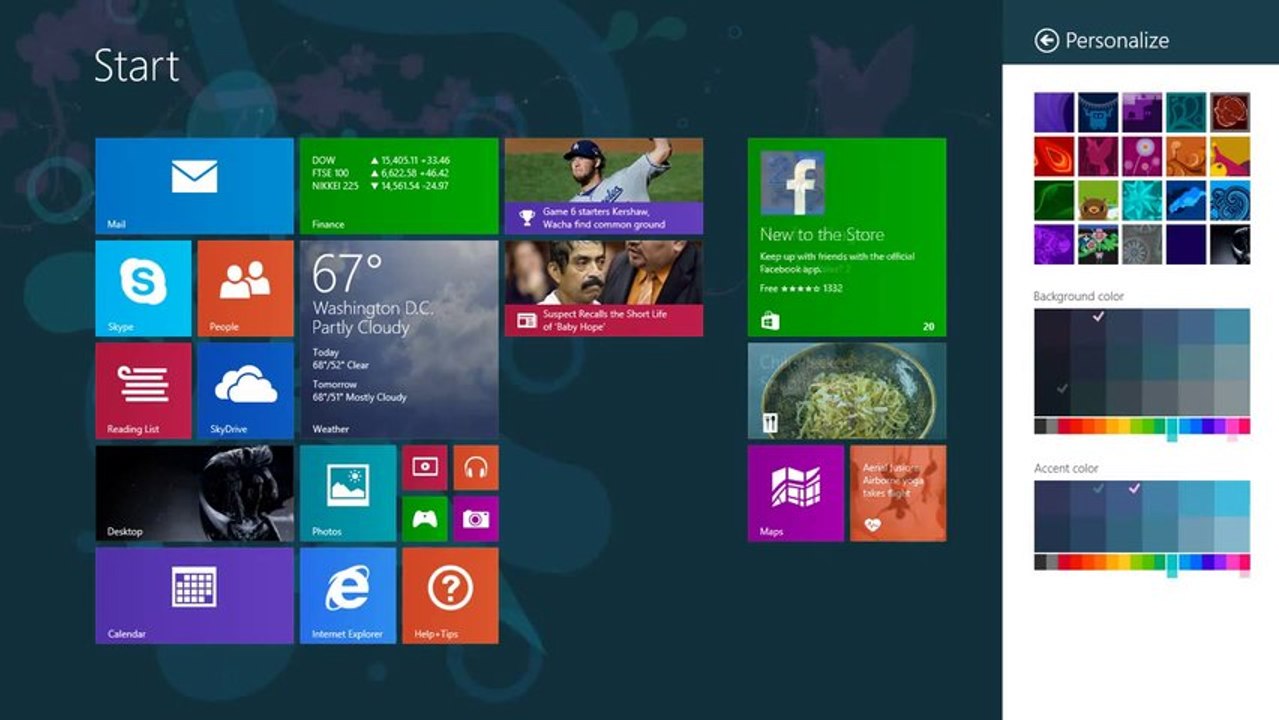Open the Weather tile showing Washington D.C.
The height and width of the screenshot is (720, 1279).
[399, 339]
